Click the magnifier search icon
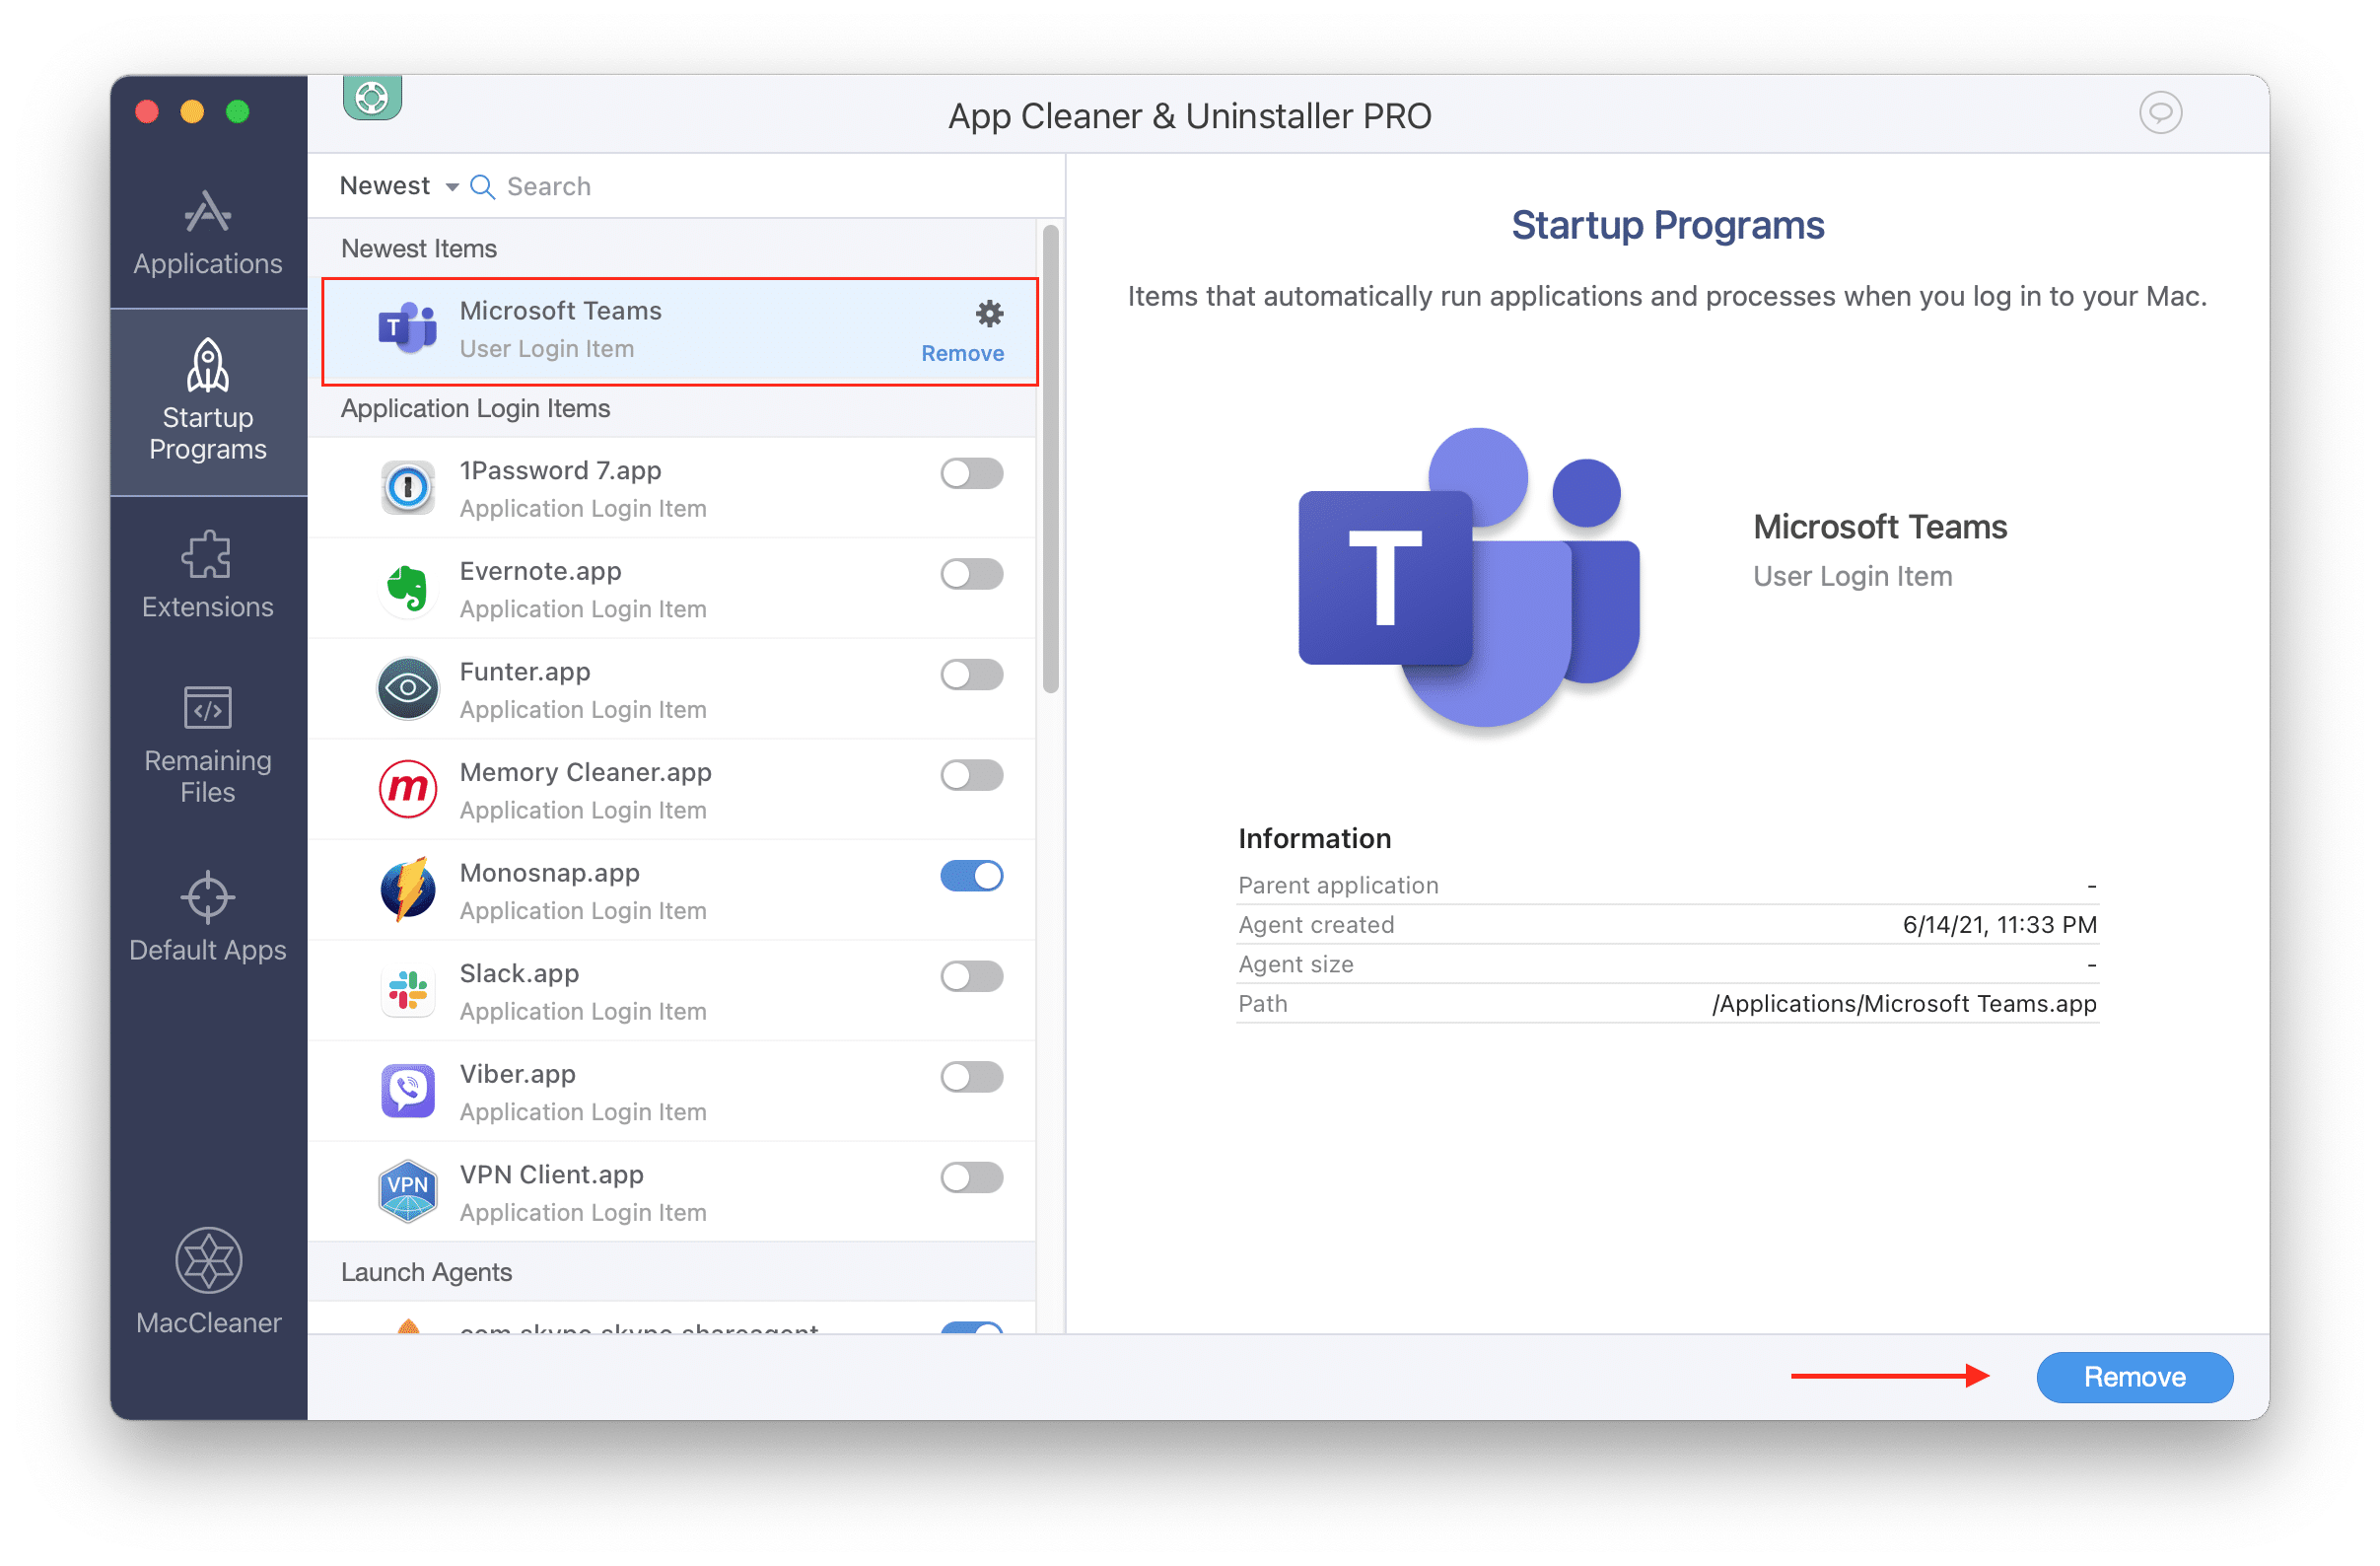2380x1566 pixels. tap(482, 187)
